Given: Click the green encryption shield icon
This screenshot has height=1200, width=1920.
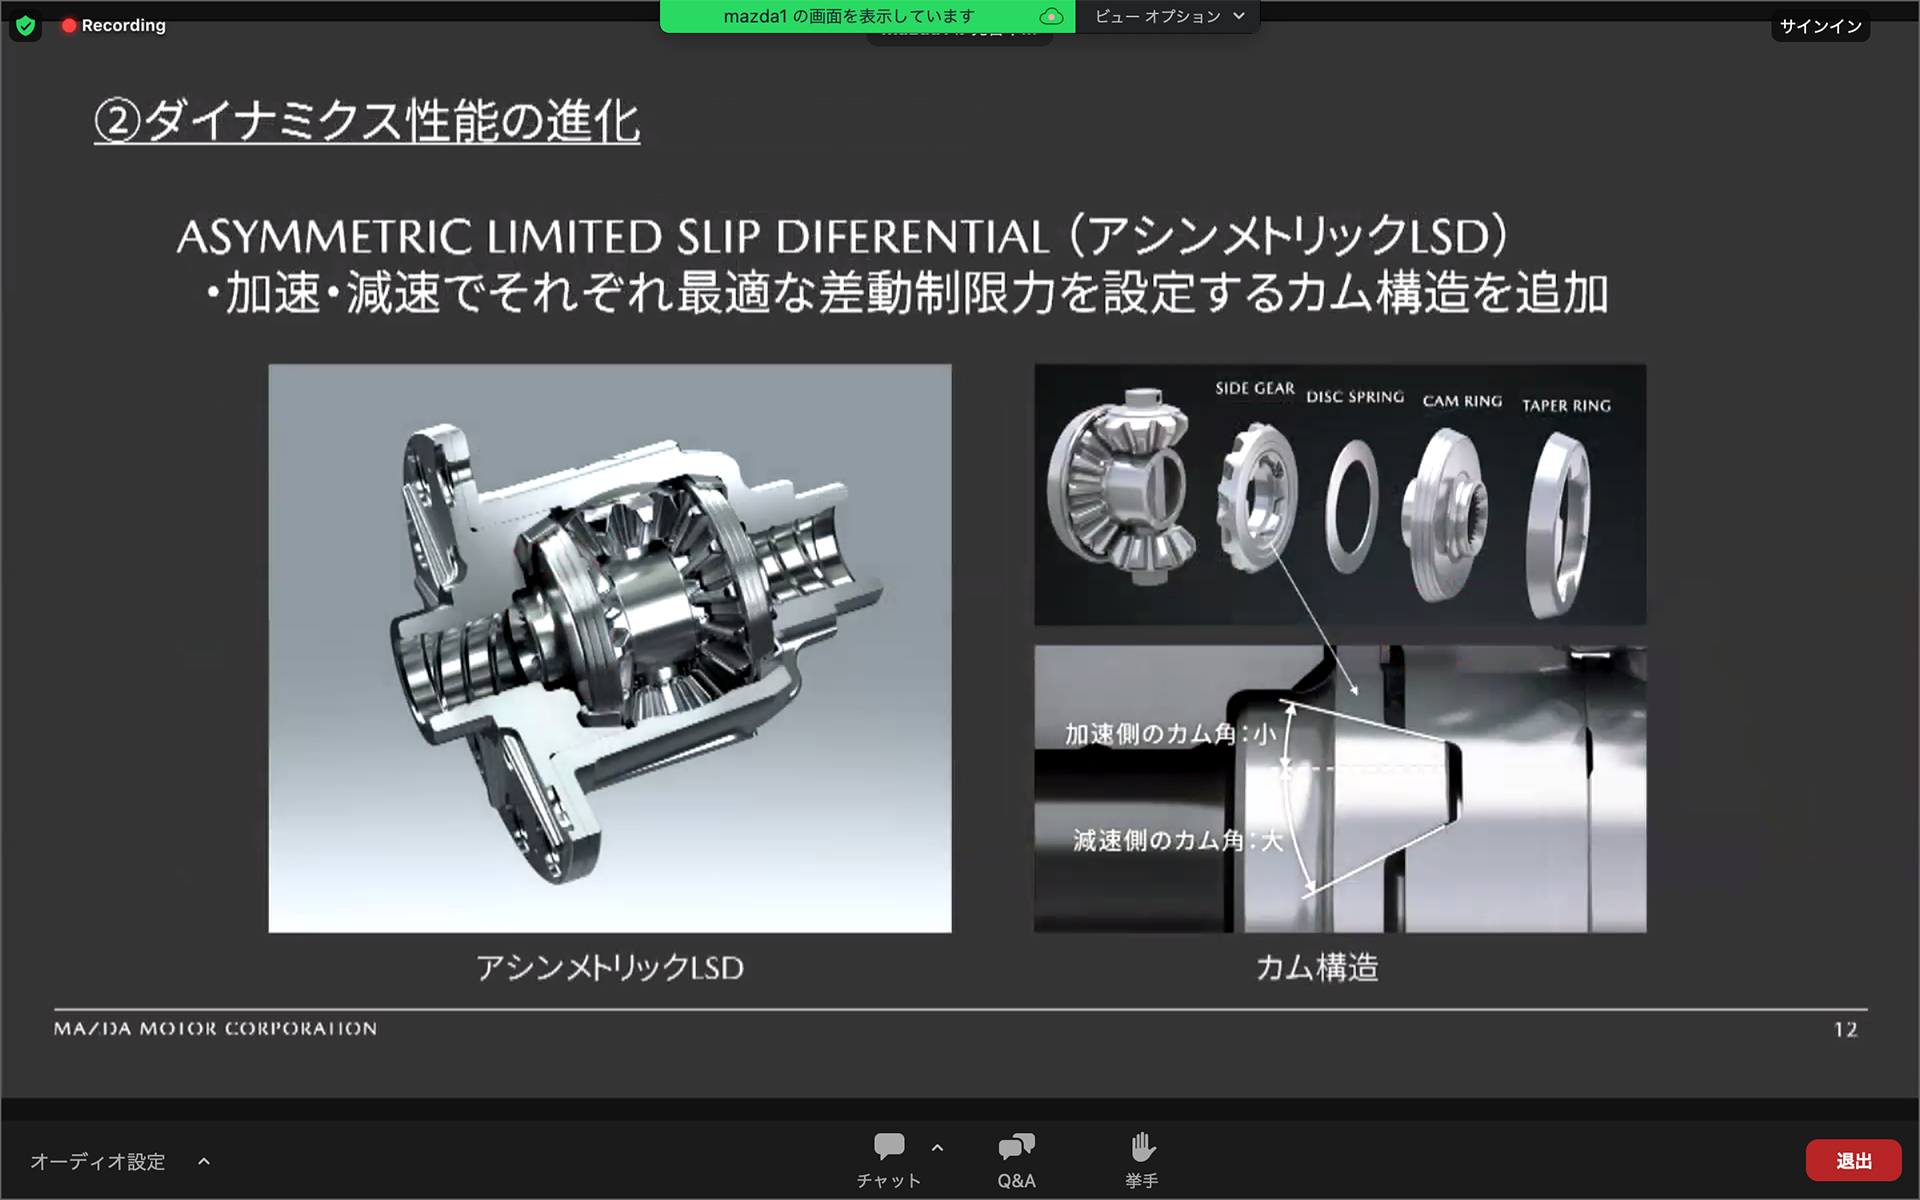Looking at the screenshot, I should pos(26,26).
